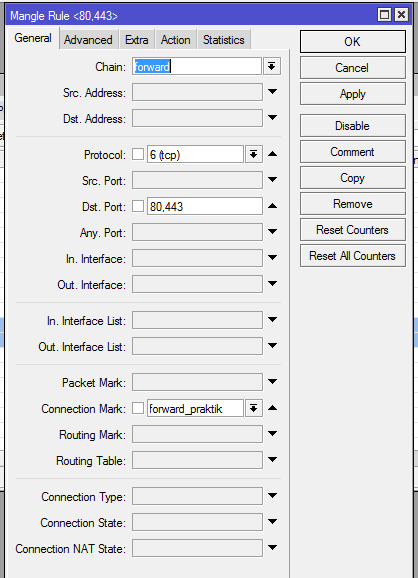Click the empty Packet Mark field
418x578 pixels.
197,382
